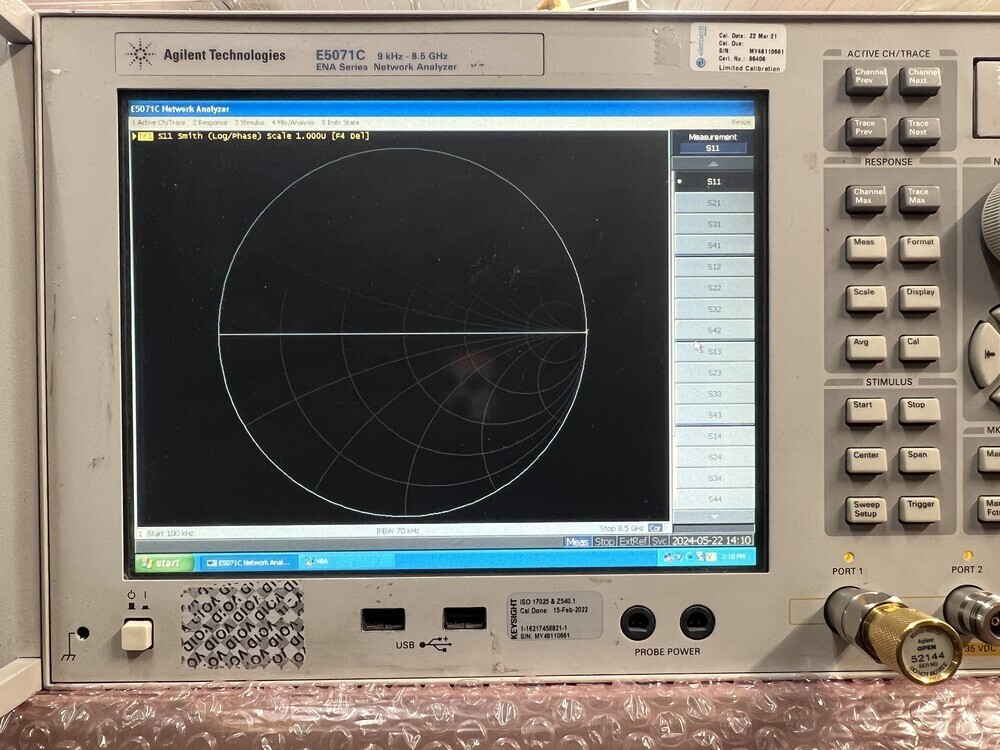Screen dimensions: 1000x750
Task: Choose the S14 softkey
Action: (714, 436)
